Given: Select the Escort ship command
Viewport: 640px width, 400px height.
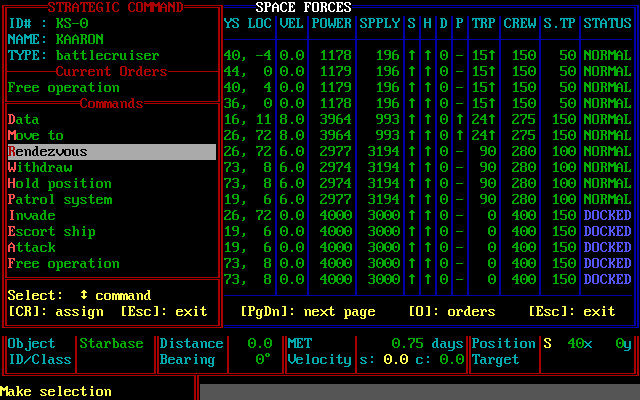Looking at the screenshot, I should (x=52, y=232).
